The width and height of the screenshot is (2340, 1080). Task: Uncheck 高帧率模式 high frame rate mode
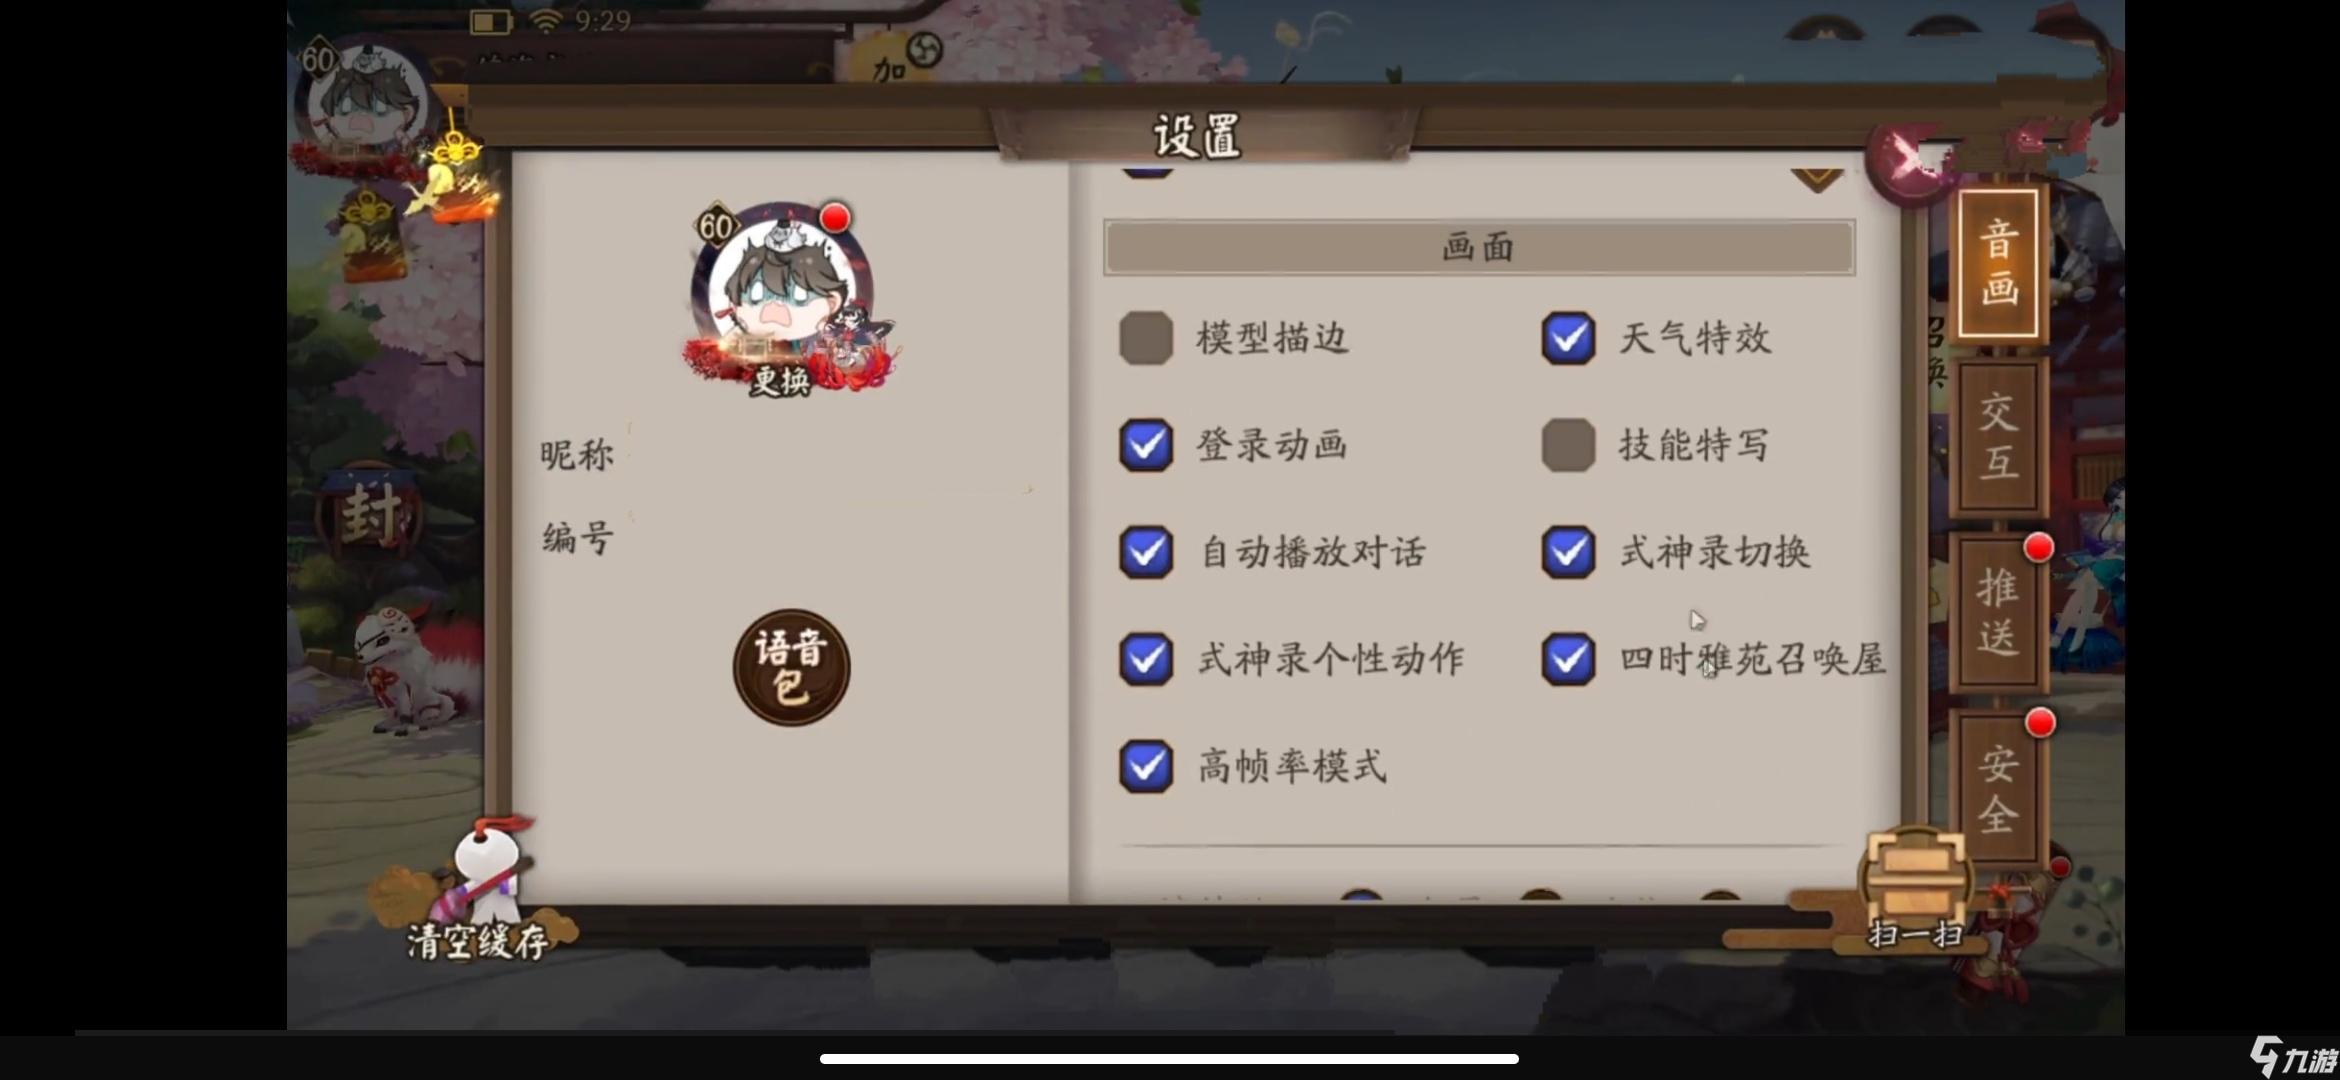click(x=1146, y=766)
